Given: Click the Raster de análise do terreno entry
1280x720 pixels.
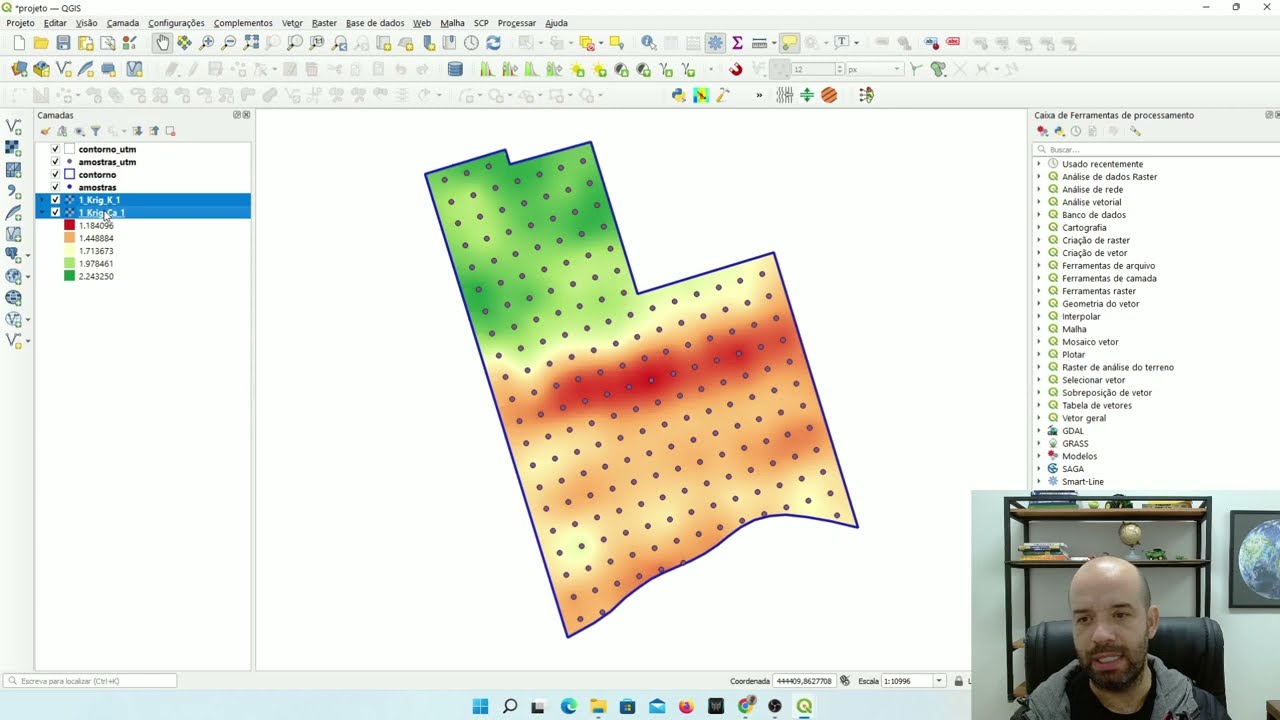Looking at the screenshot, I should [1118, 367].
